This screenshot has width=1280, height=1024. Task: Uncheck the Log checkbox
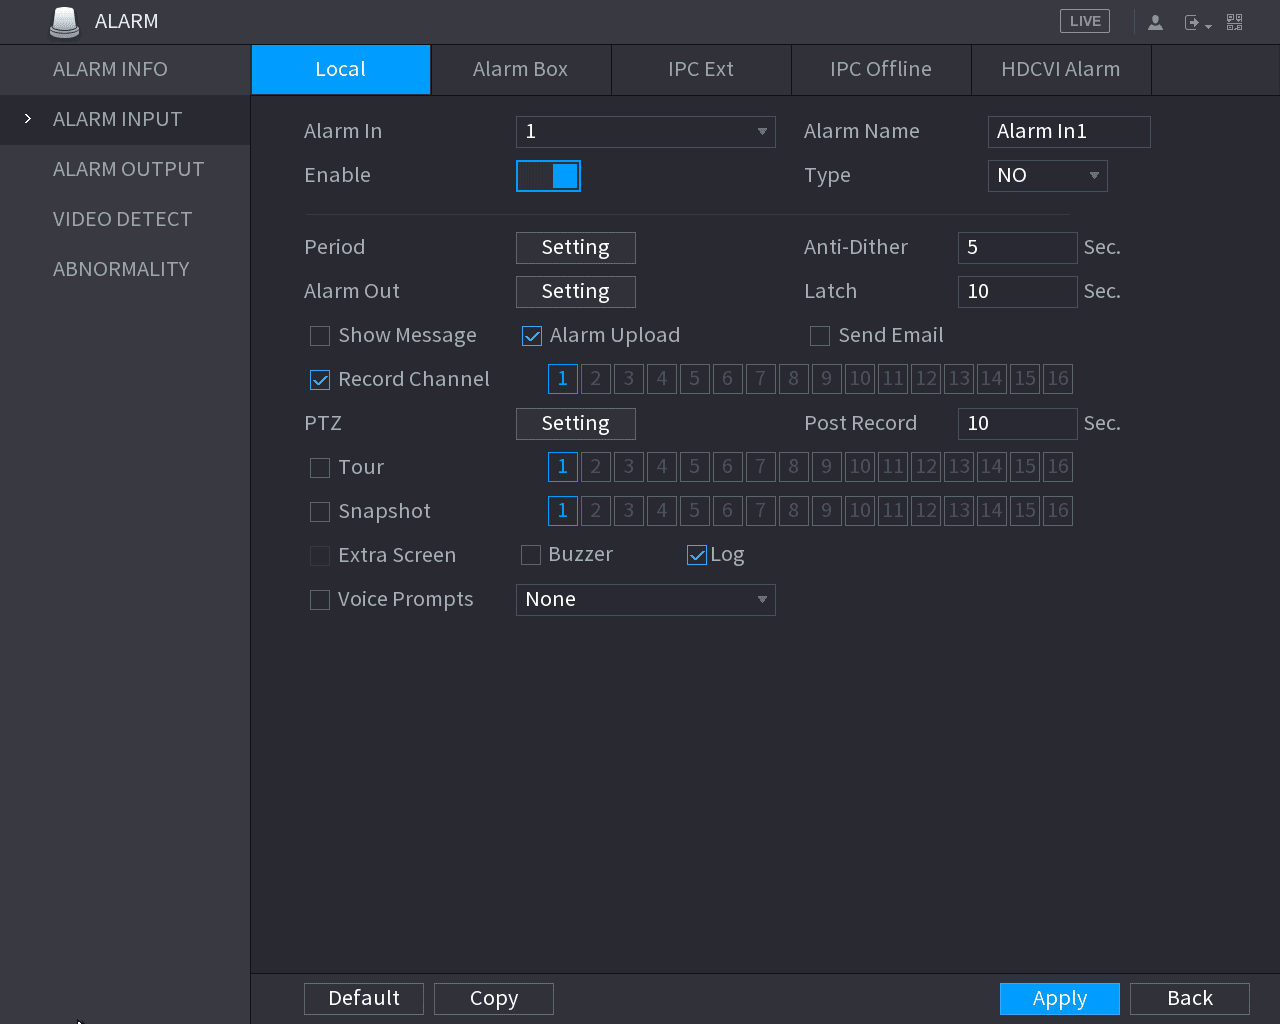(x=697, y=555)
